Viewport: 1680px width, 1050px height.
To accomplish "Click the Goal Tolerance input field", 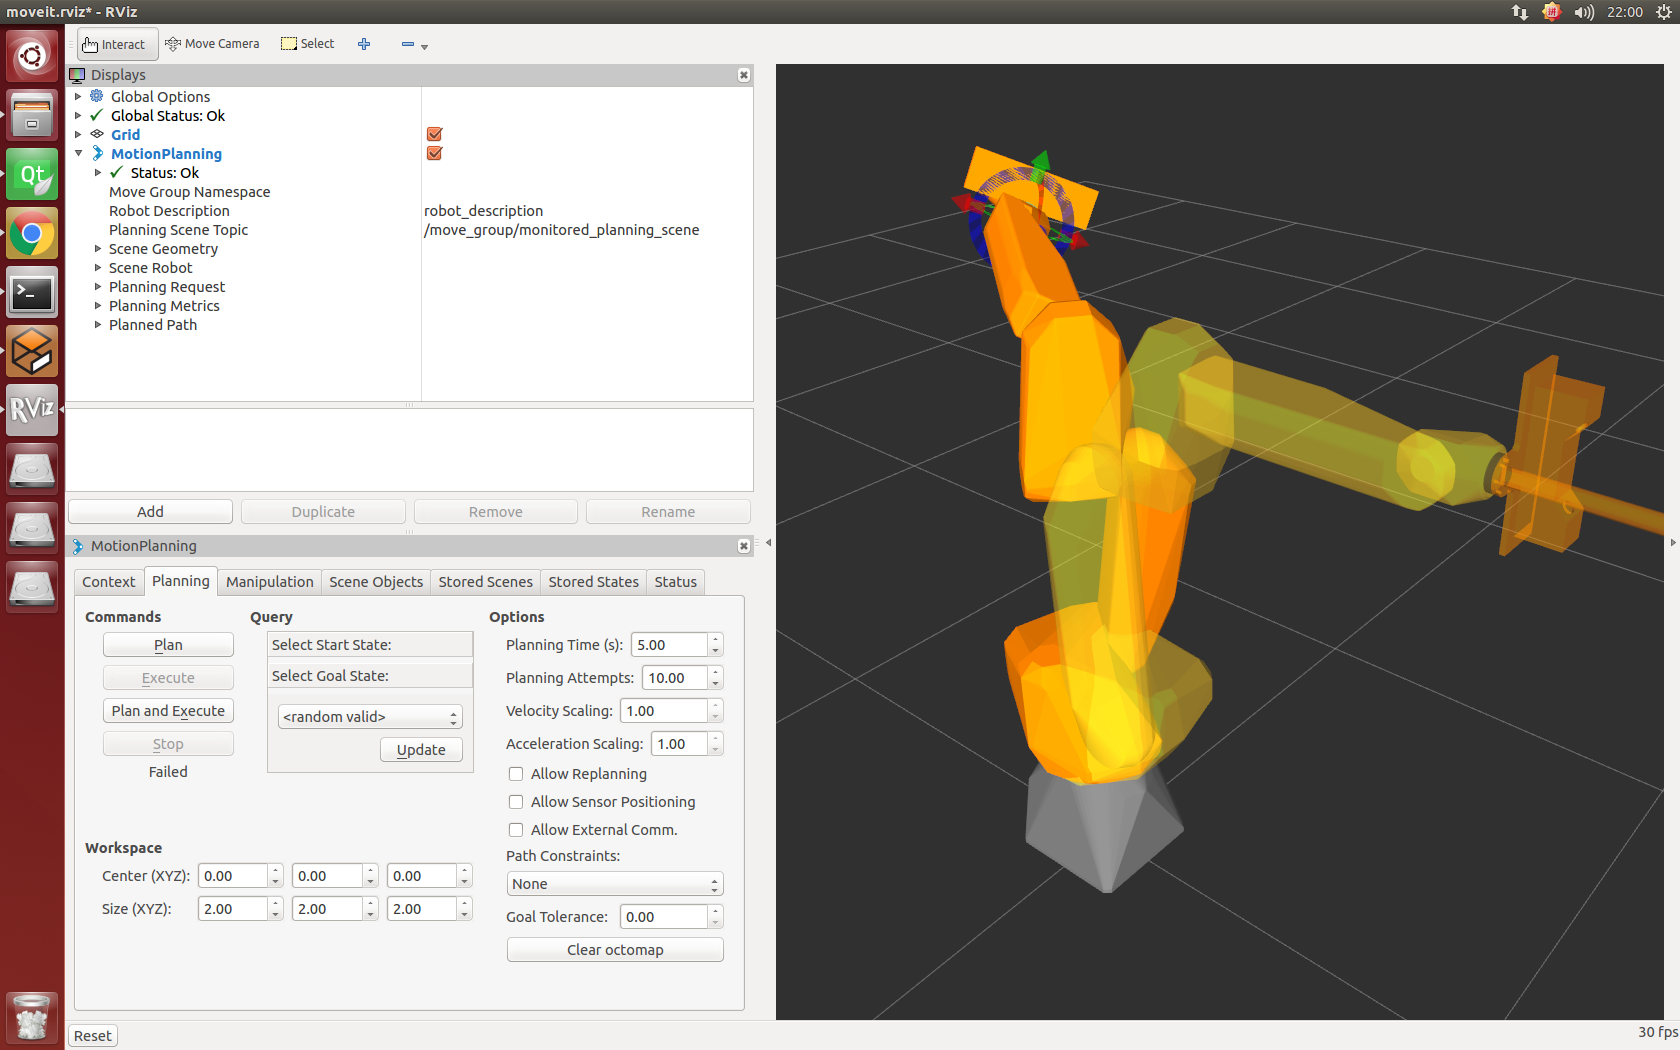I will (664, 917).
